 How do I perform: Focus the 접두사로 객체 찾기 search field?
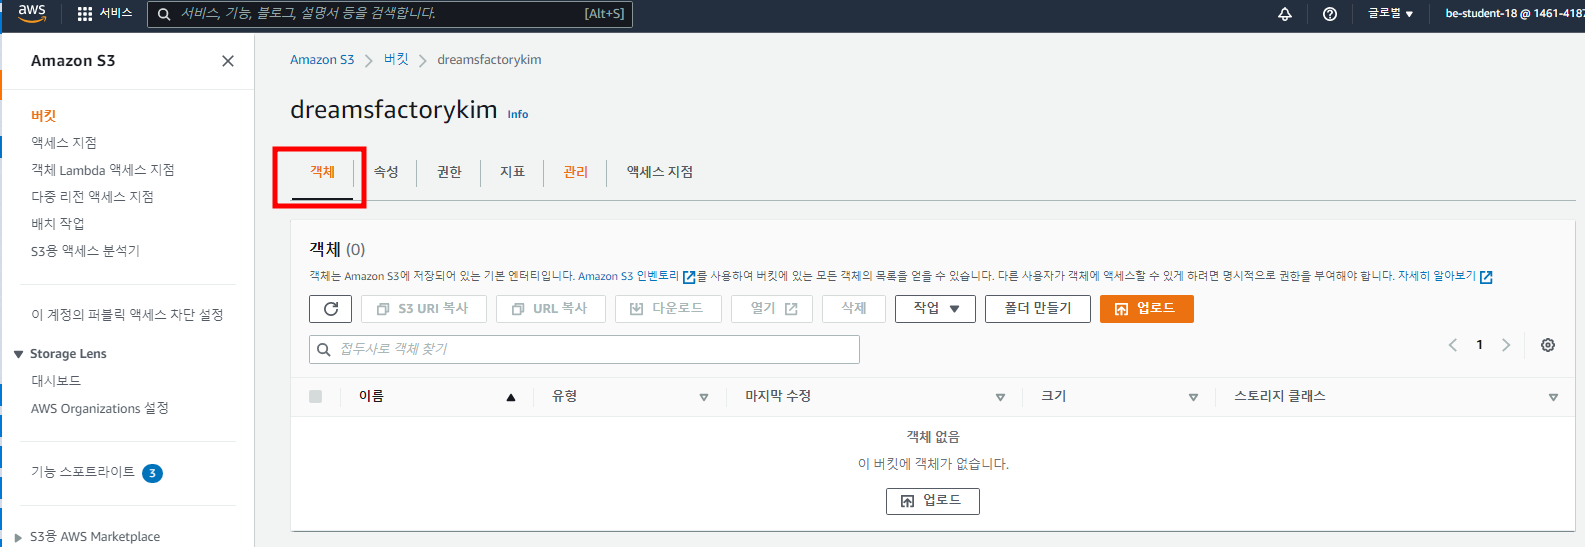click(584, 349)
